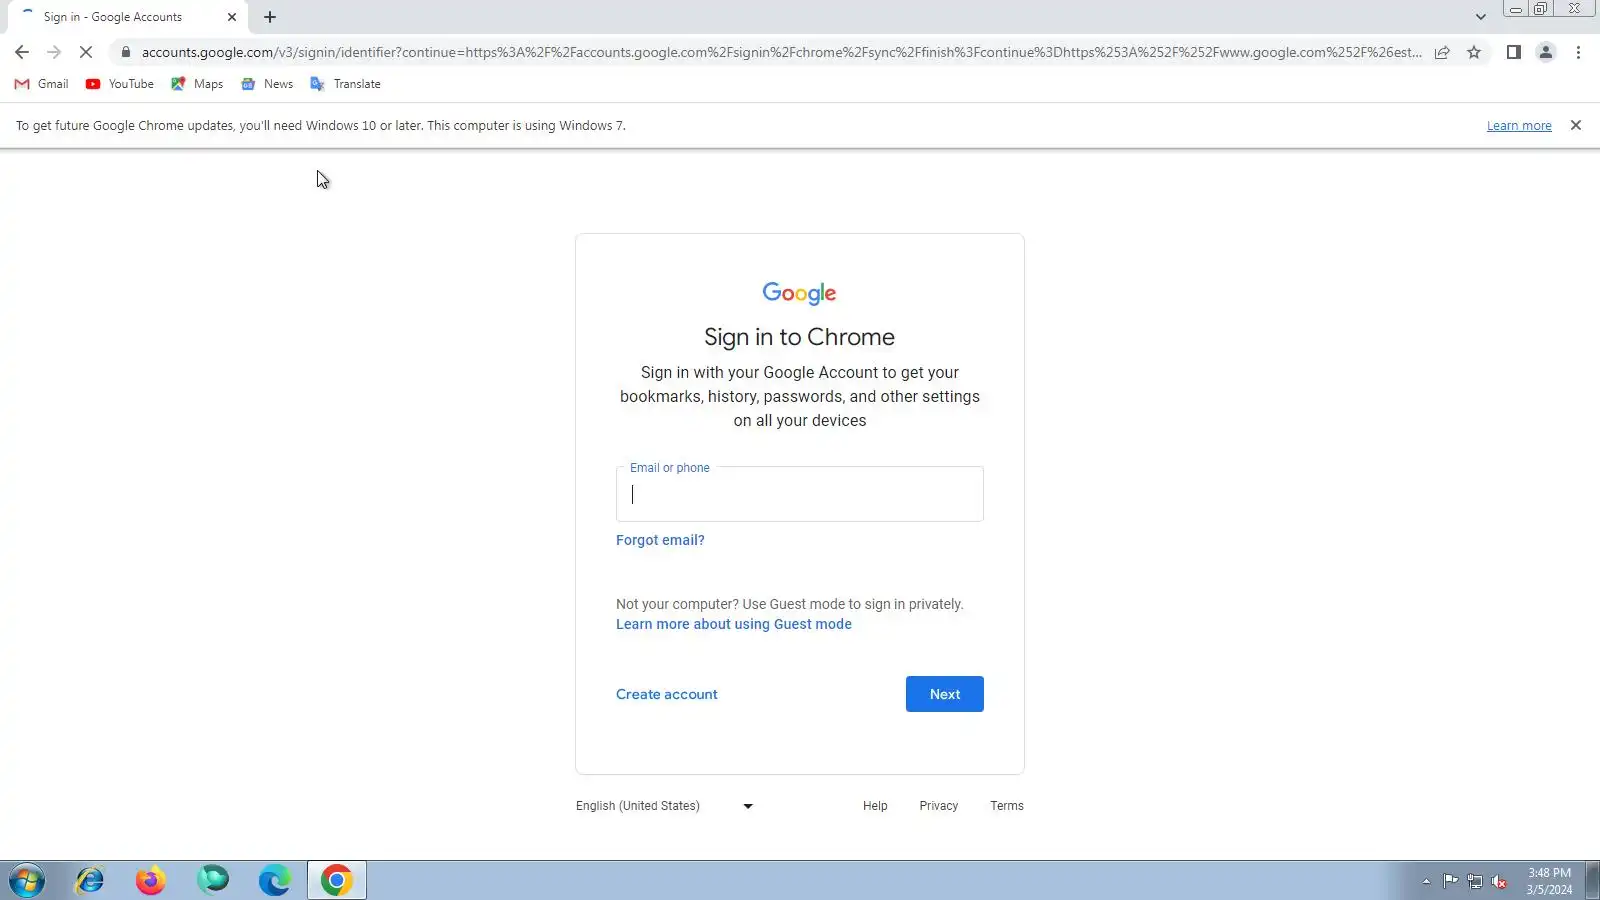
Task: Open the Terms footer link
Action: [1007, 806]
